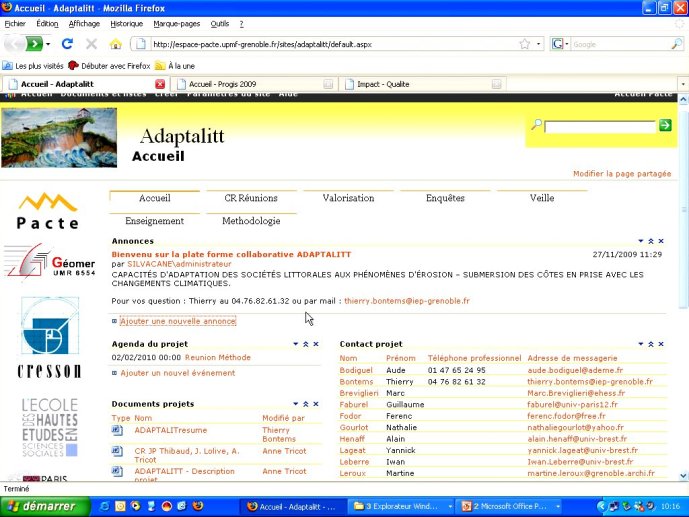The width and height of the screenshot is (689, 517).
Task: Open the URL bar history dropdown
Action: coord(538,44)
